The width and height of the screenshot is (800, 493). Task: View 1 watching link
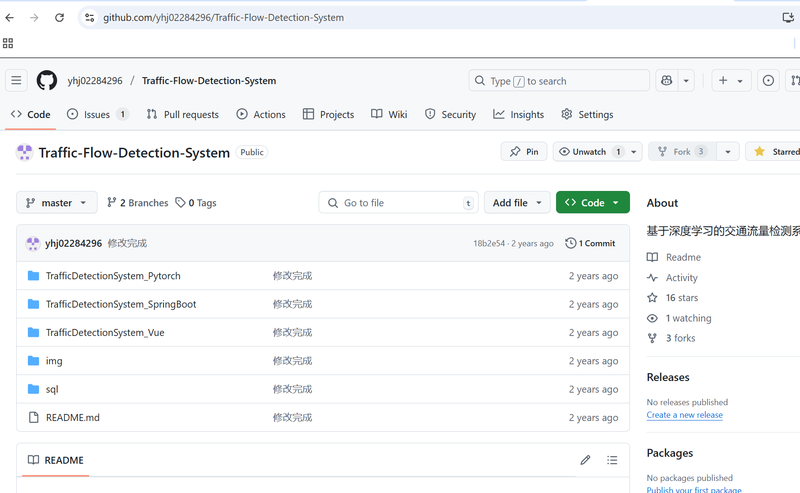pos(679,318)
